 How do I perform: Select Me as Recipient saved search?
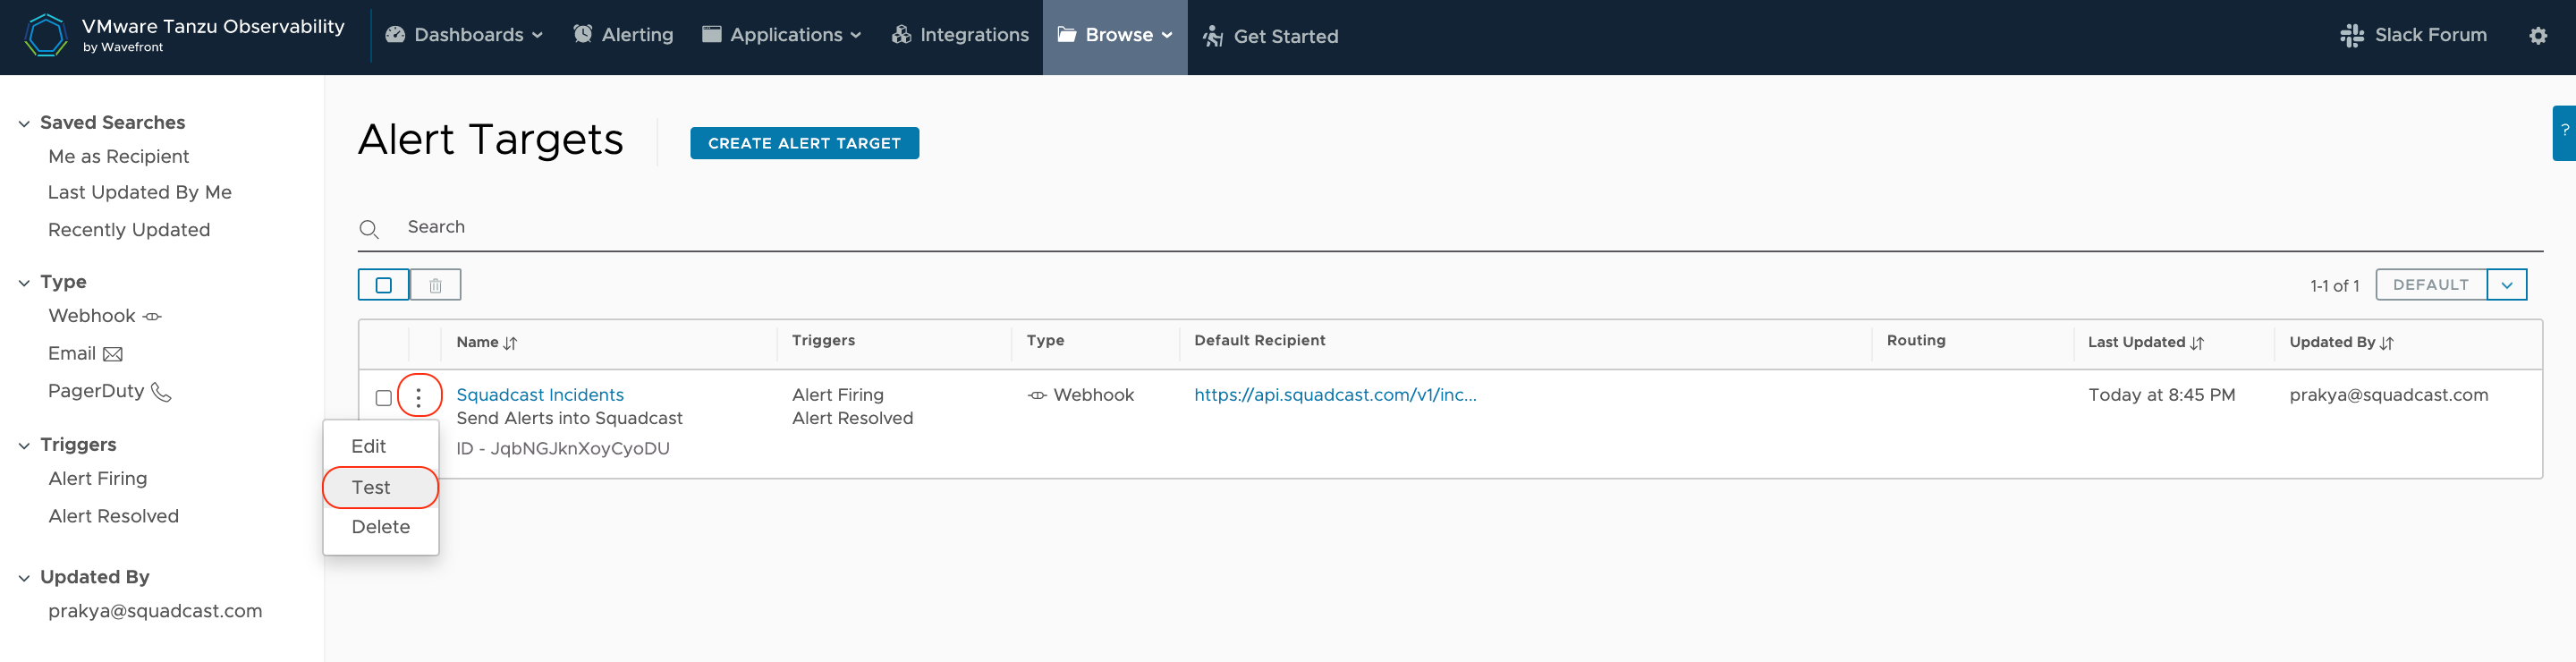click(118, 157)
